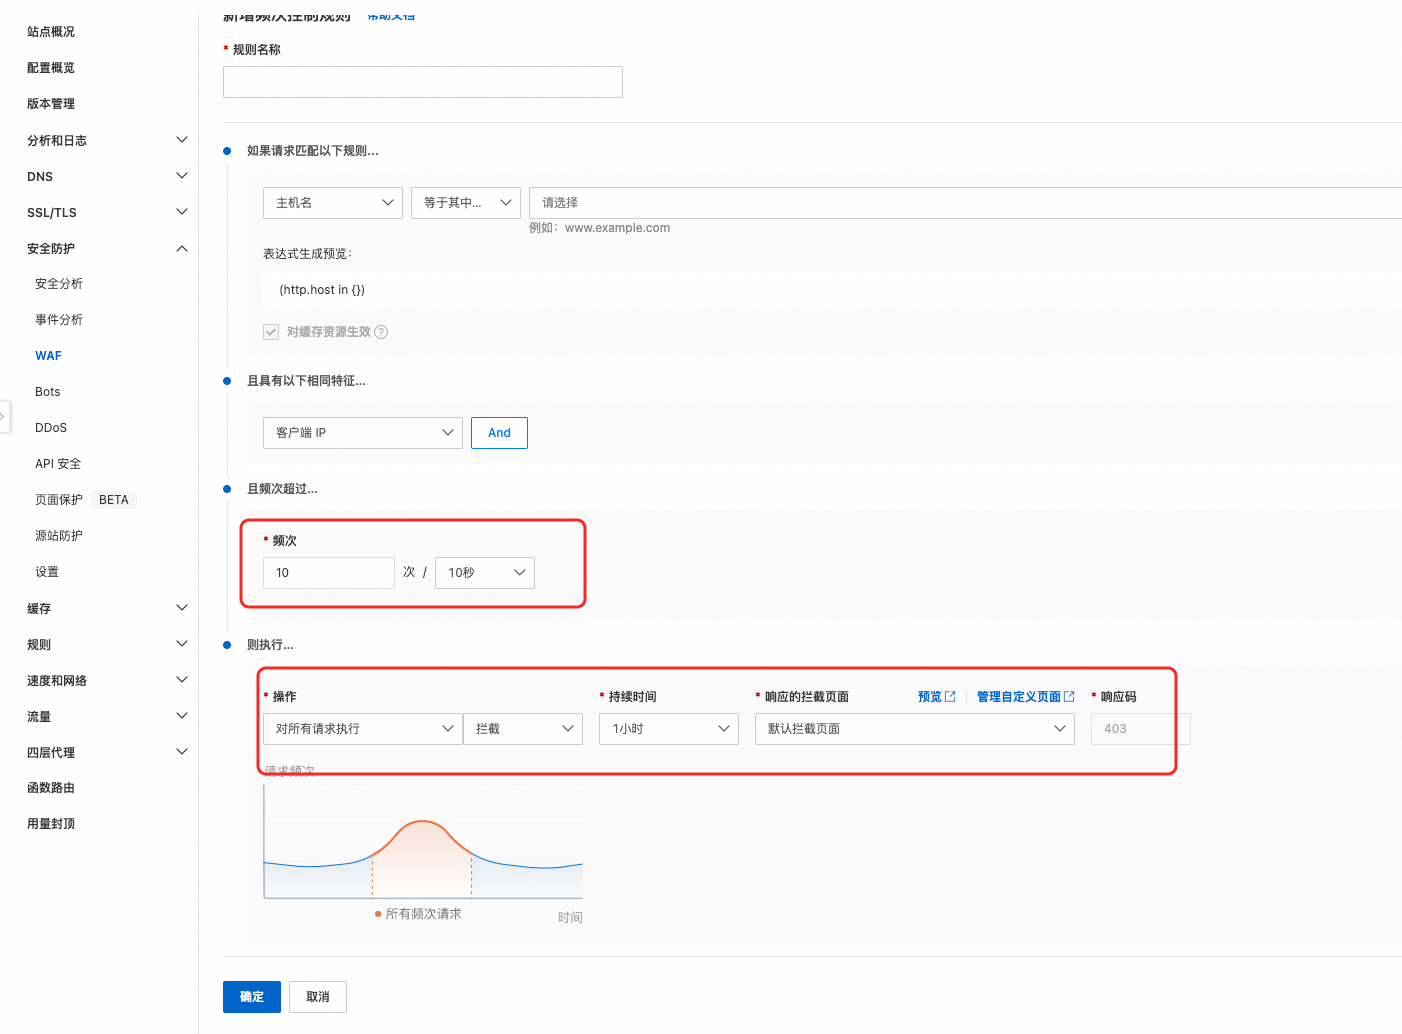Click the 请求频次 preview chart

423,842
